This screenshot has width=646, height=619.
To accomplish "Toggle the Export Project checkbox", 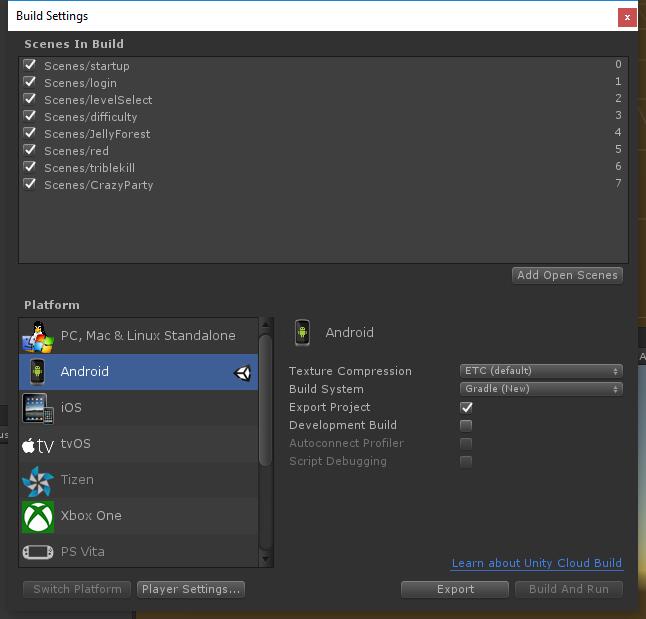I will (466, 408).
